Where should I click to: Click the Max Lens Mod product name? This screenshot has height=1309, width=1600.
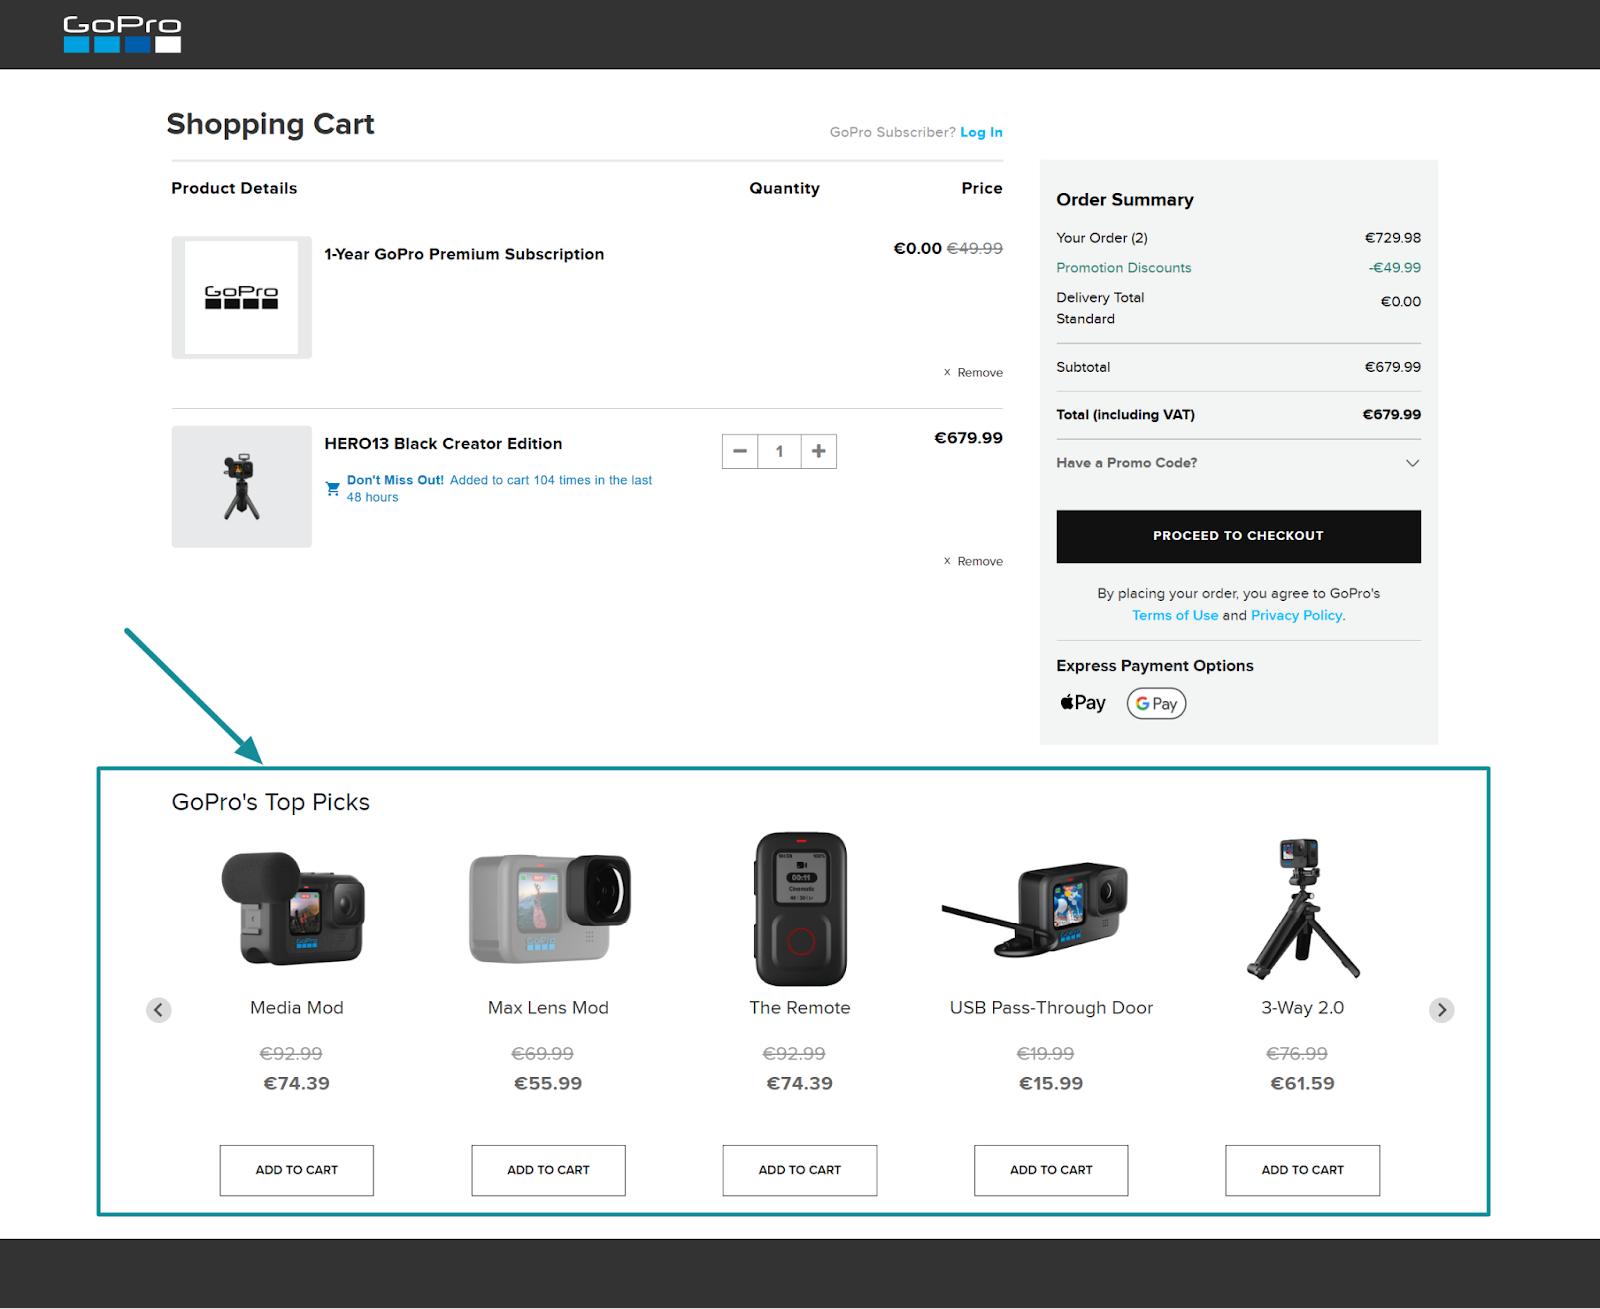pos(548,1008)
